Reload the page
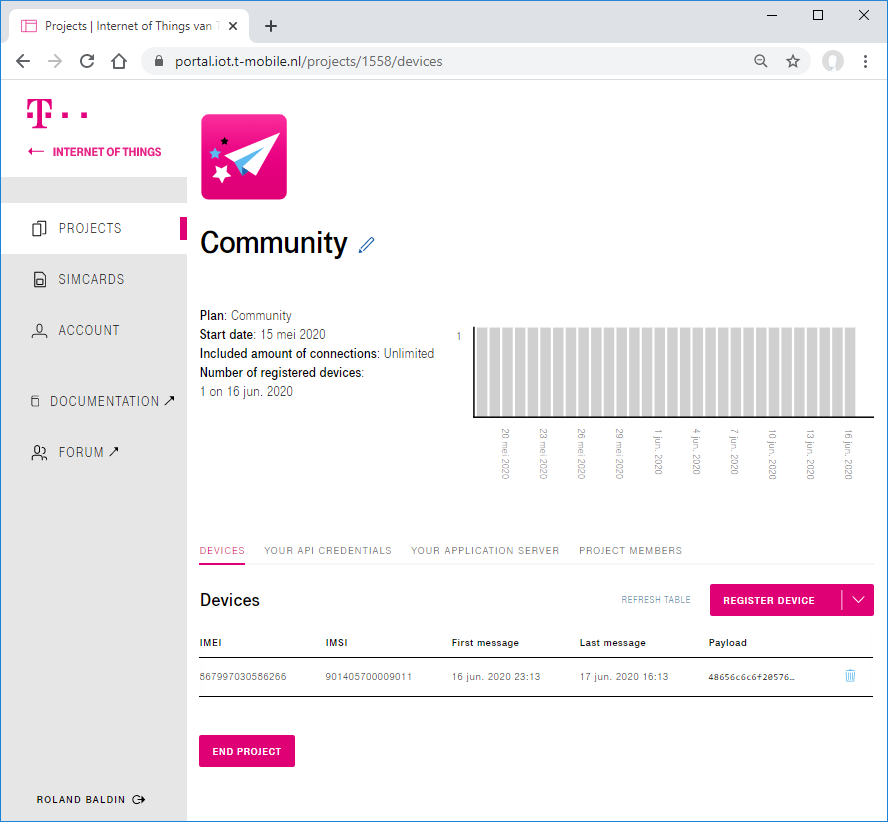This screenshot has width=888, height=822. [87, 61]
